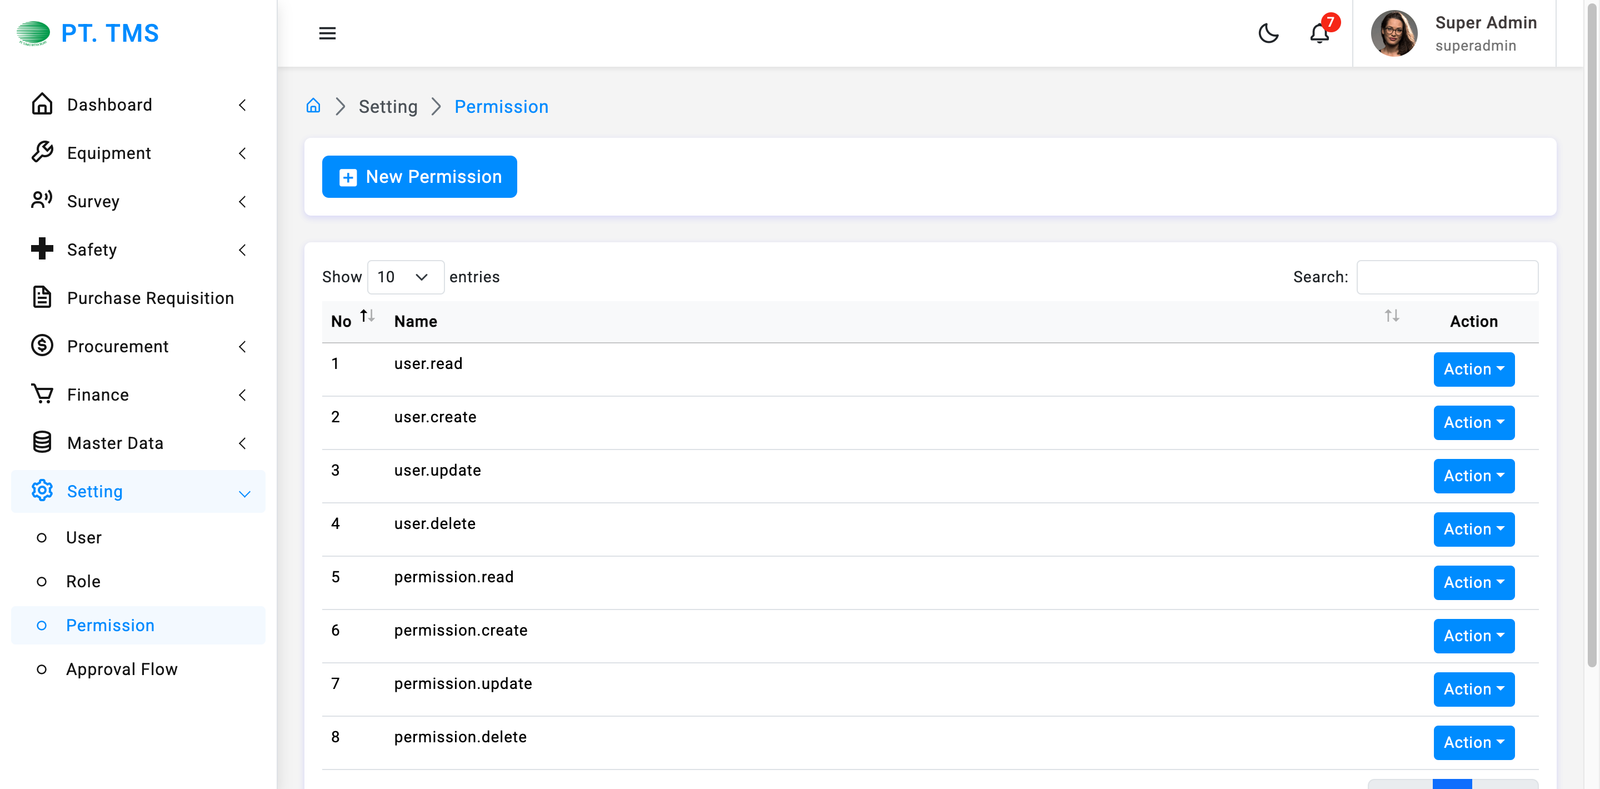The width and height of the screenshot is (1600, 789).
Task: Open Action dropdown for permission.delete
Action: point(1473,742)
